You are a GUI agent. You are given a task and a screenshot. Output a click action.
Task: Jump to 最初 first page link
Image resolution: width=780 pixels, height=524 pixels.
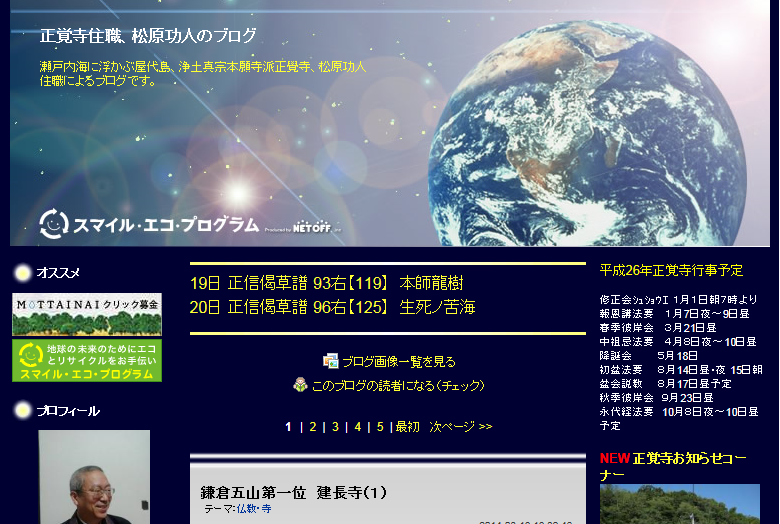(407, 426)
